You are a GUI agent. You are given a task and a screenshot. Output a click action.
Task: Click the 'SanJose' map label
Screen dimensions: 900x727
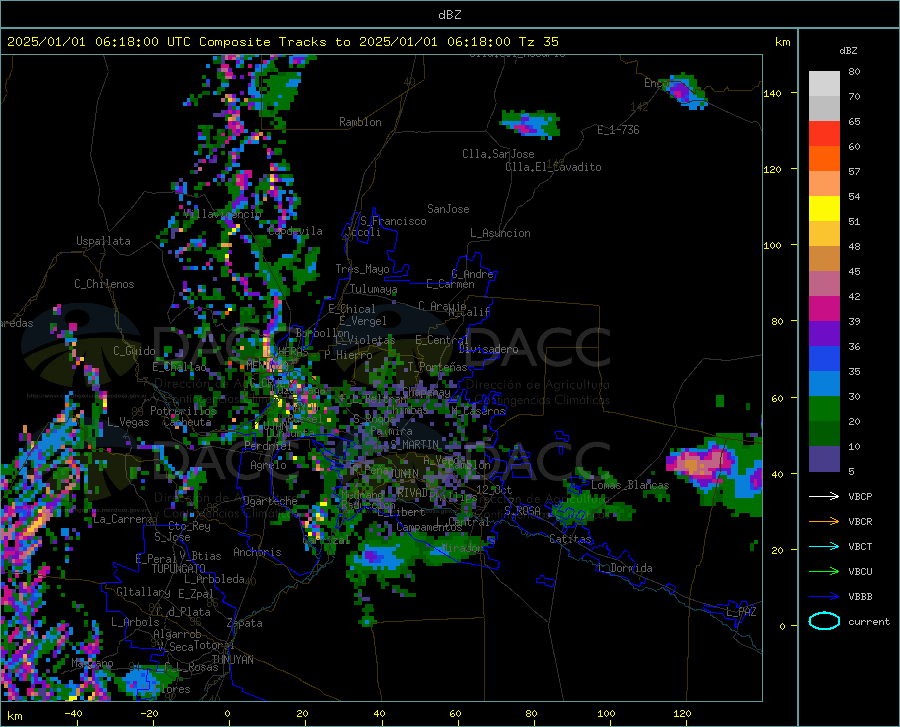coord(448,209)
